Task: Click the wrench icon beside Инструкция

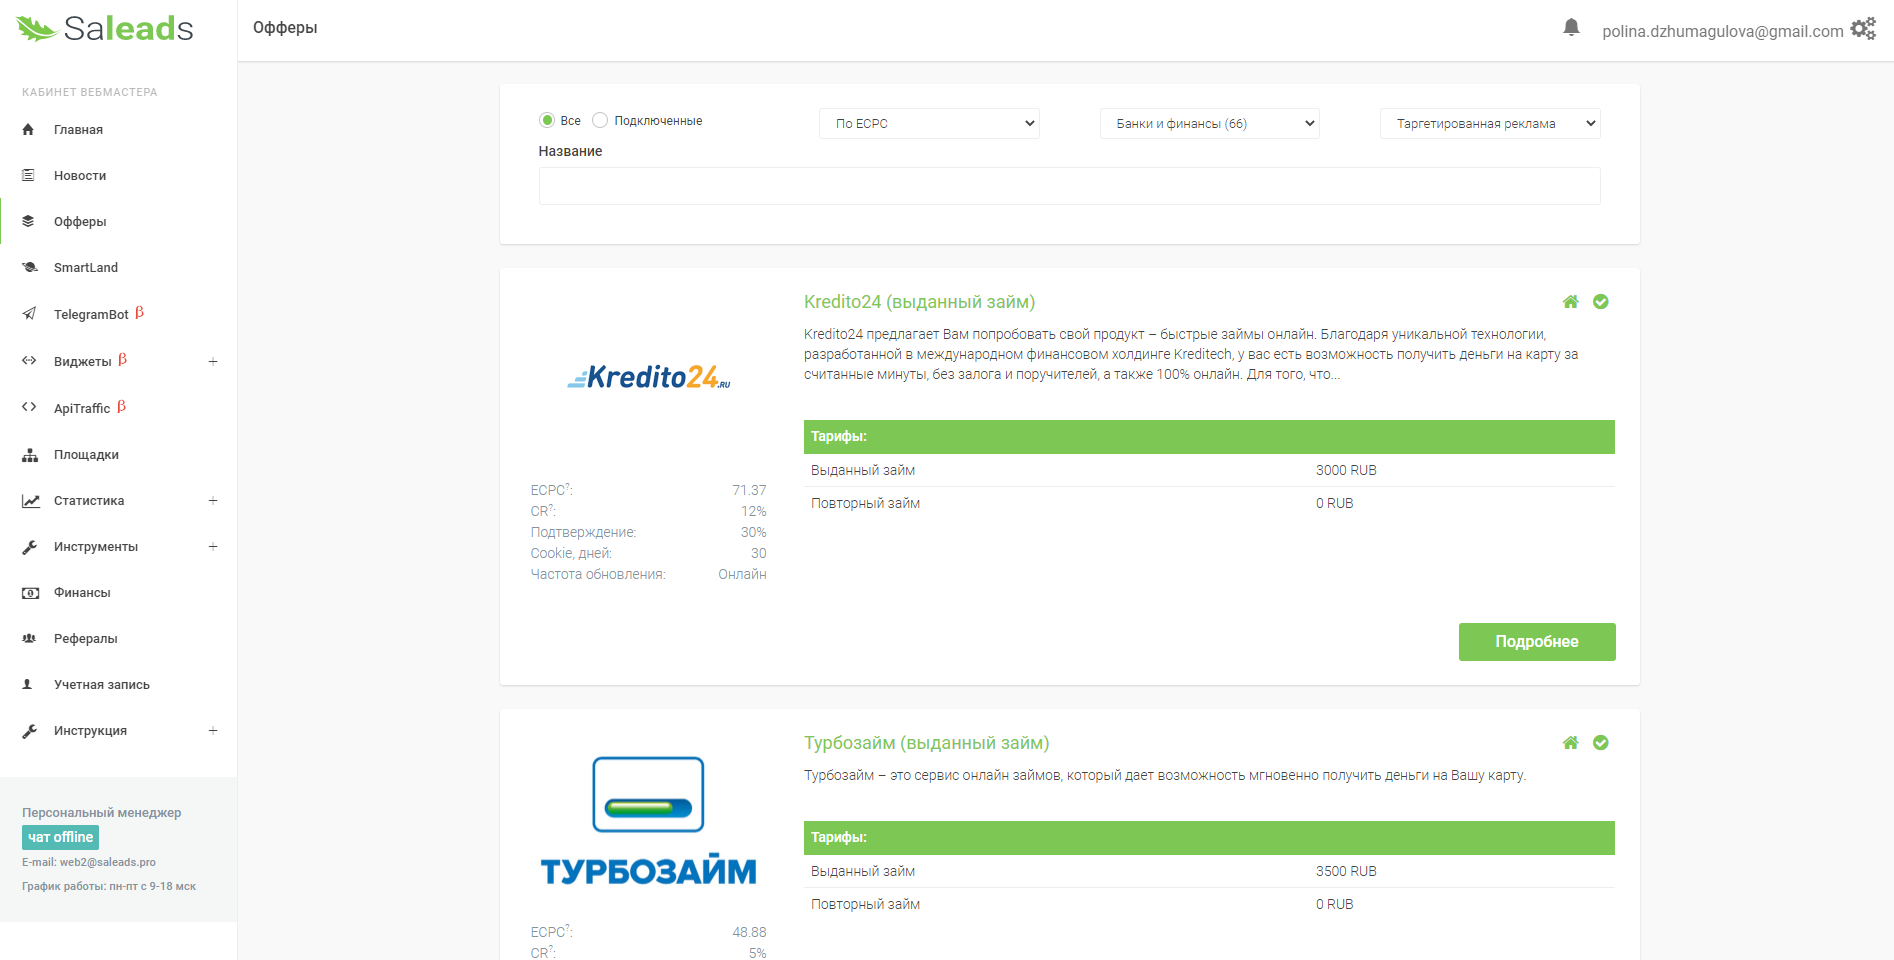Action: coord(29,731)
